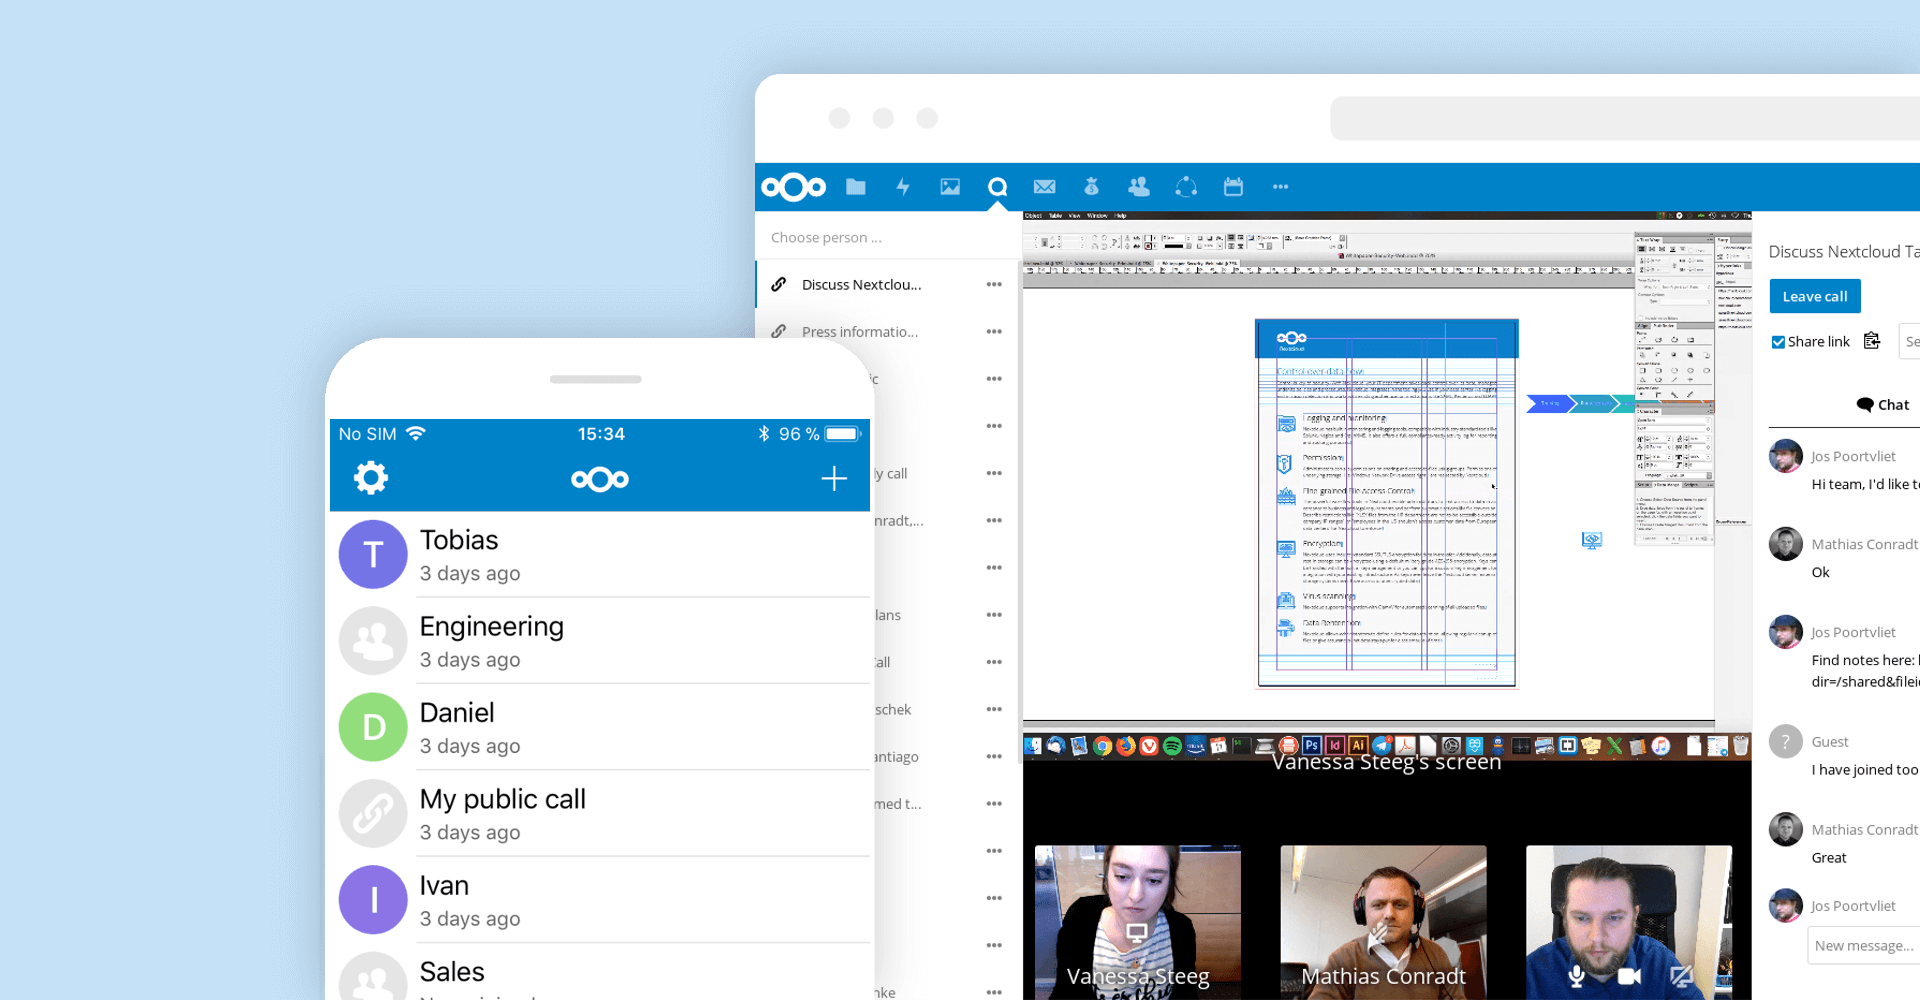Screen dimensions: 1920x1000
Task: Open Ivan conversation on phone
Action: (600, 900)
